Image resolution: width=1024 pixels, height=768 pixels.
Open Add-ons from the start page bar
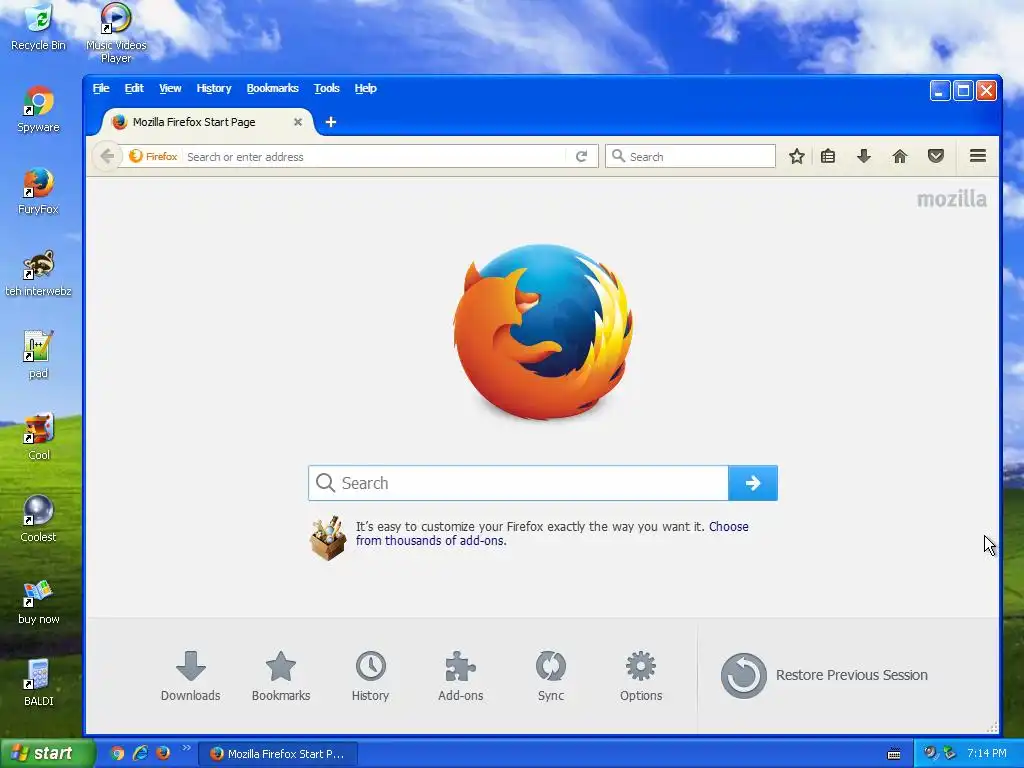pos(460,676)
